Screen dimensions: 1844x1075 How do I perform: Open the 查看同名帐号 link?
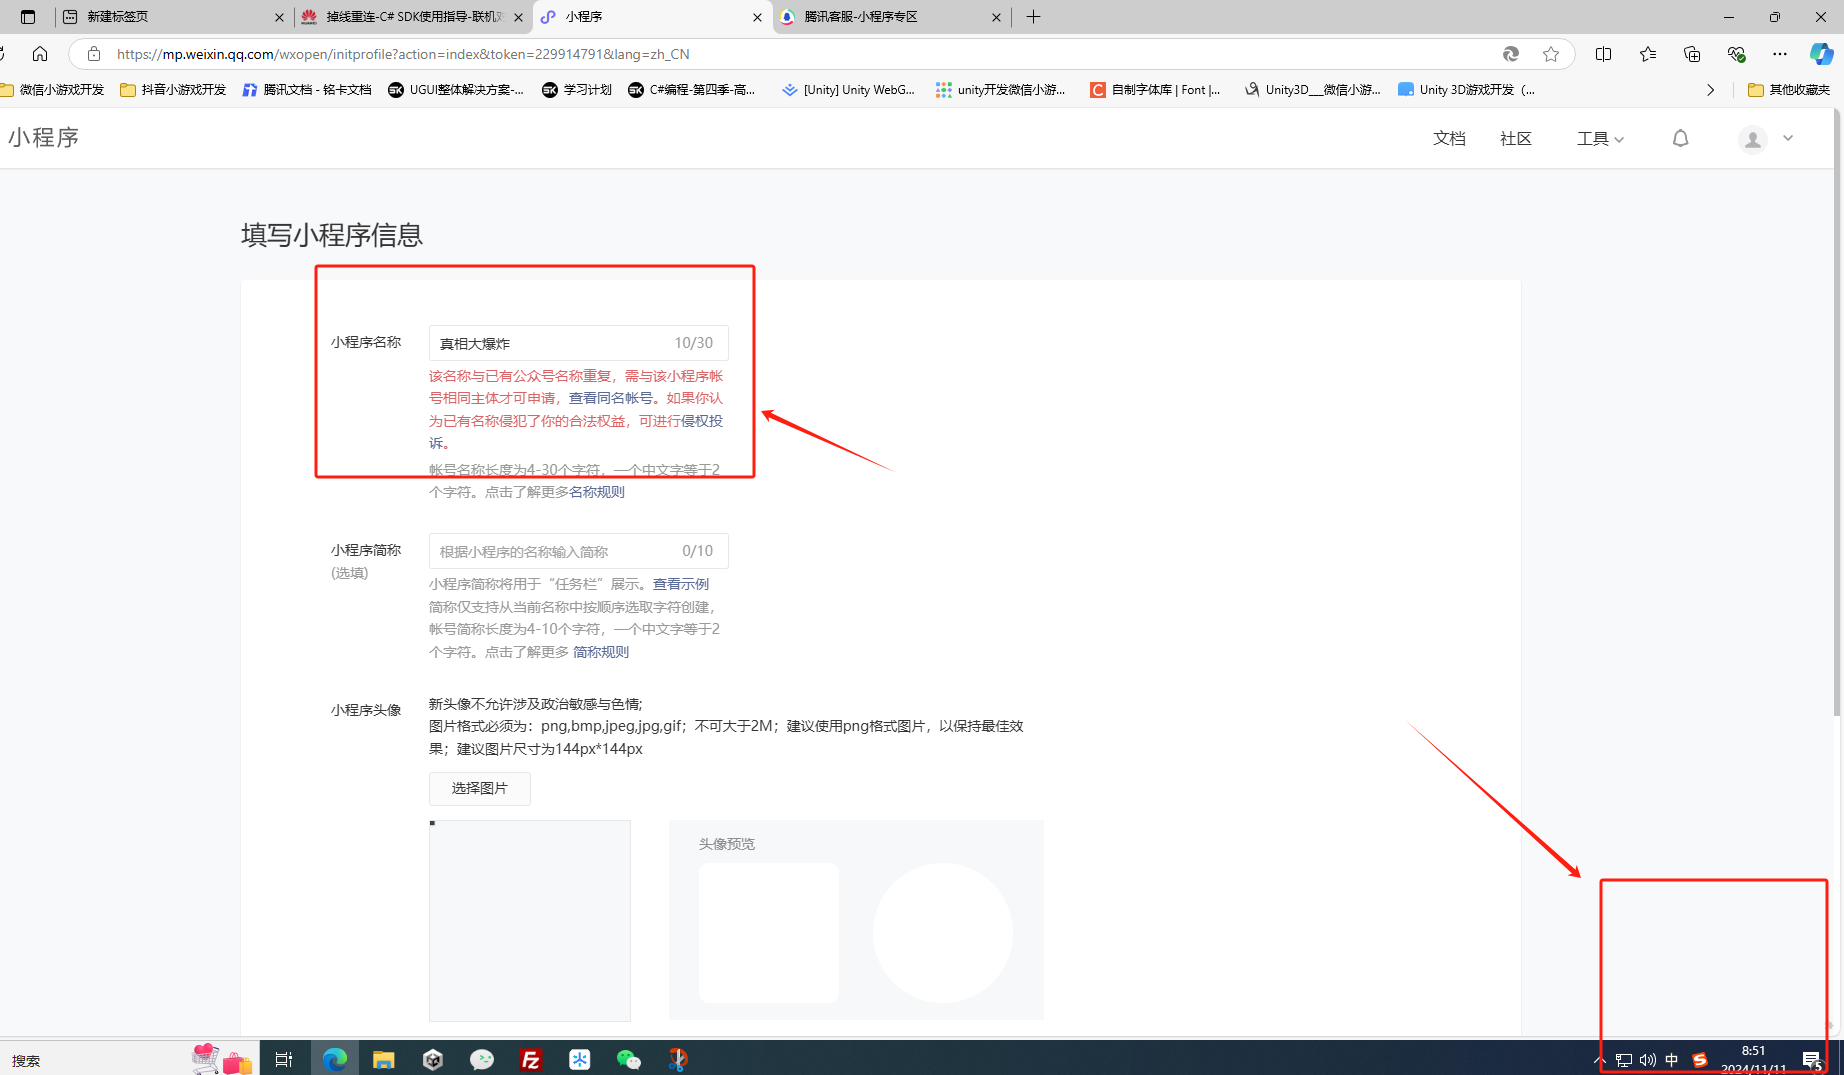click(x=610, y=398)
